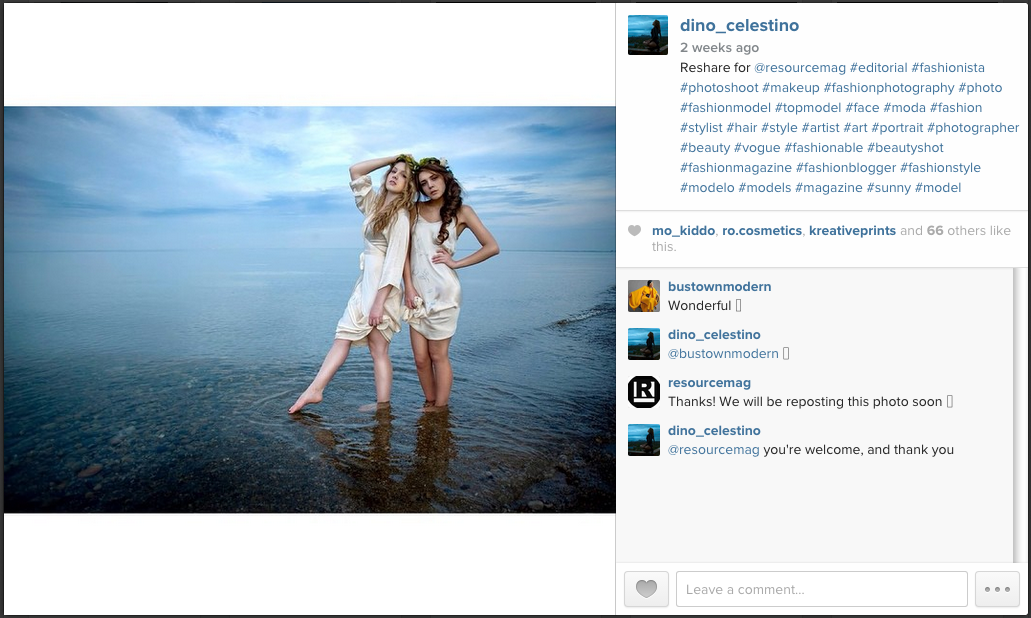The image size is (1031, 618).
Task: View mo_kiddo's profile from likes
Action: coord(683,231)
